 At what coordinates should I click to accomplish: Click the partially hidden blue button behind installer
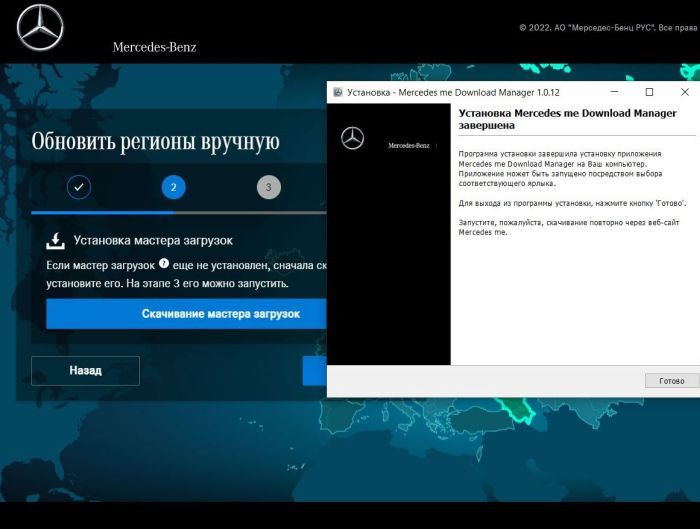pos(315,371)
